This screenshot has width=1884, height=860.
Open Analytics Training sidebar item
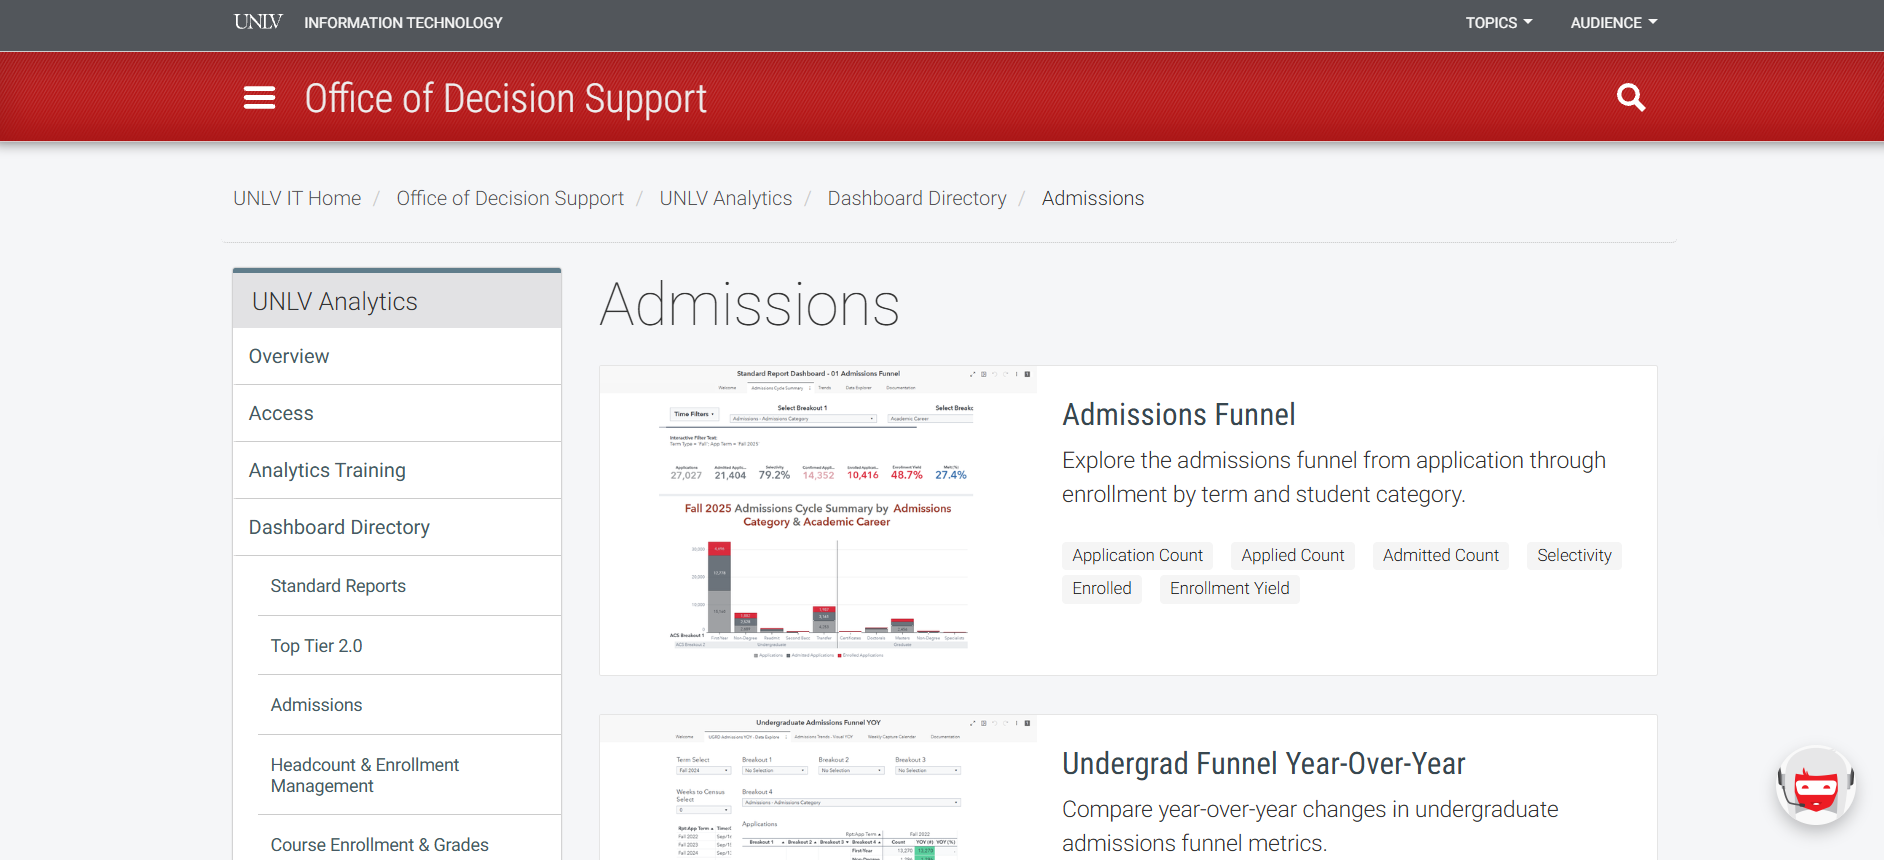click(397, 470)
